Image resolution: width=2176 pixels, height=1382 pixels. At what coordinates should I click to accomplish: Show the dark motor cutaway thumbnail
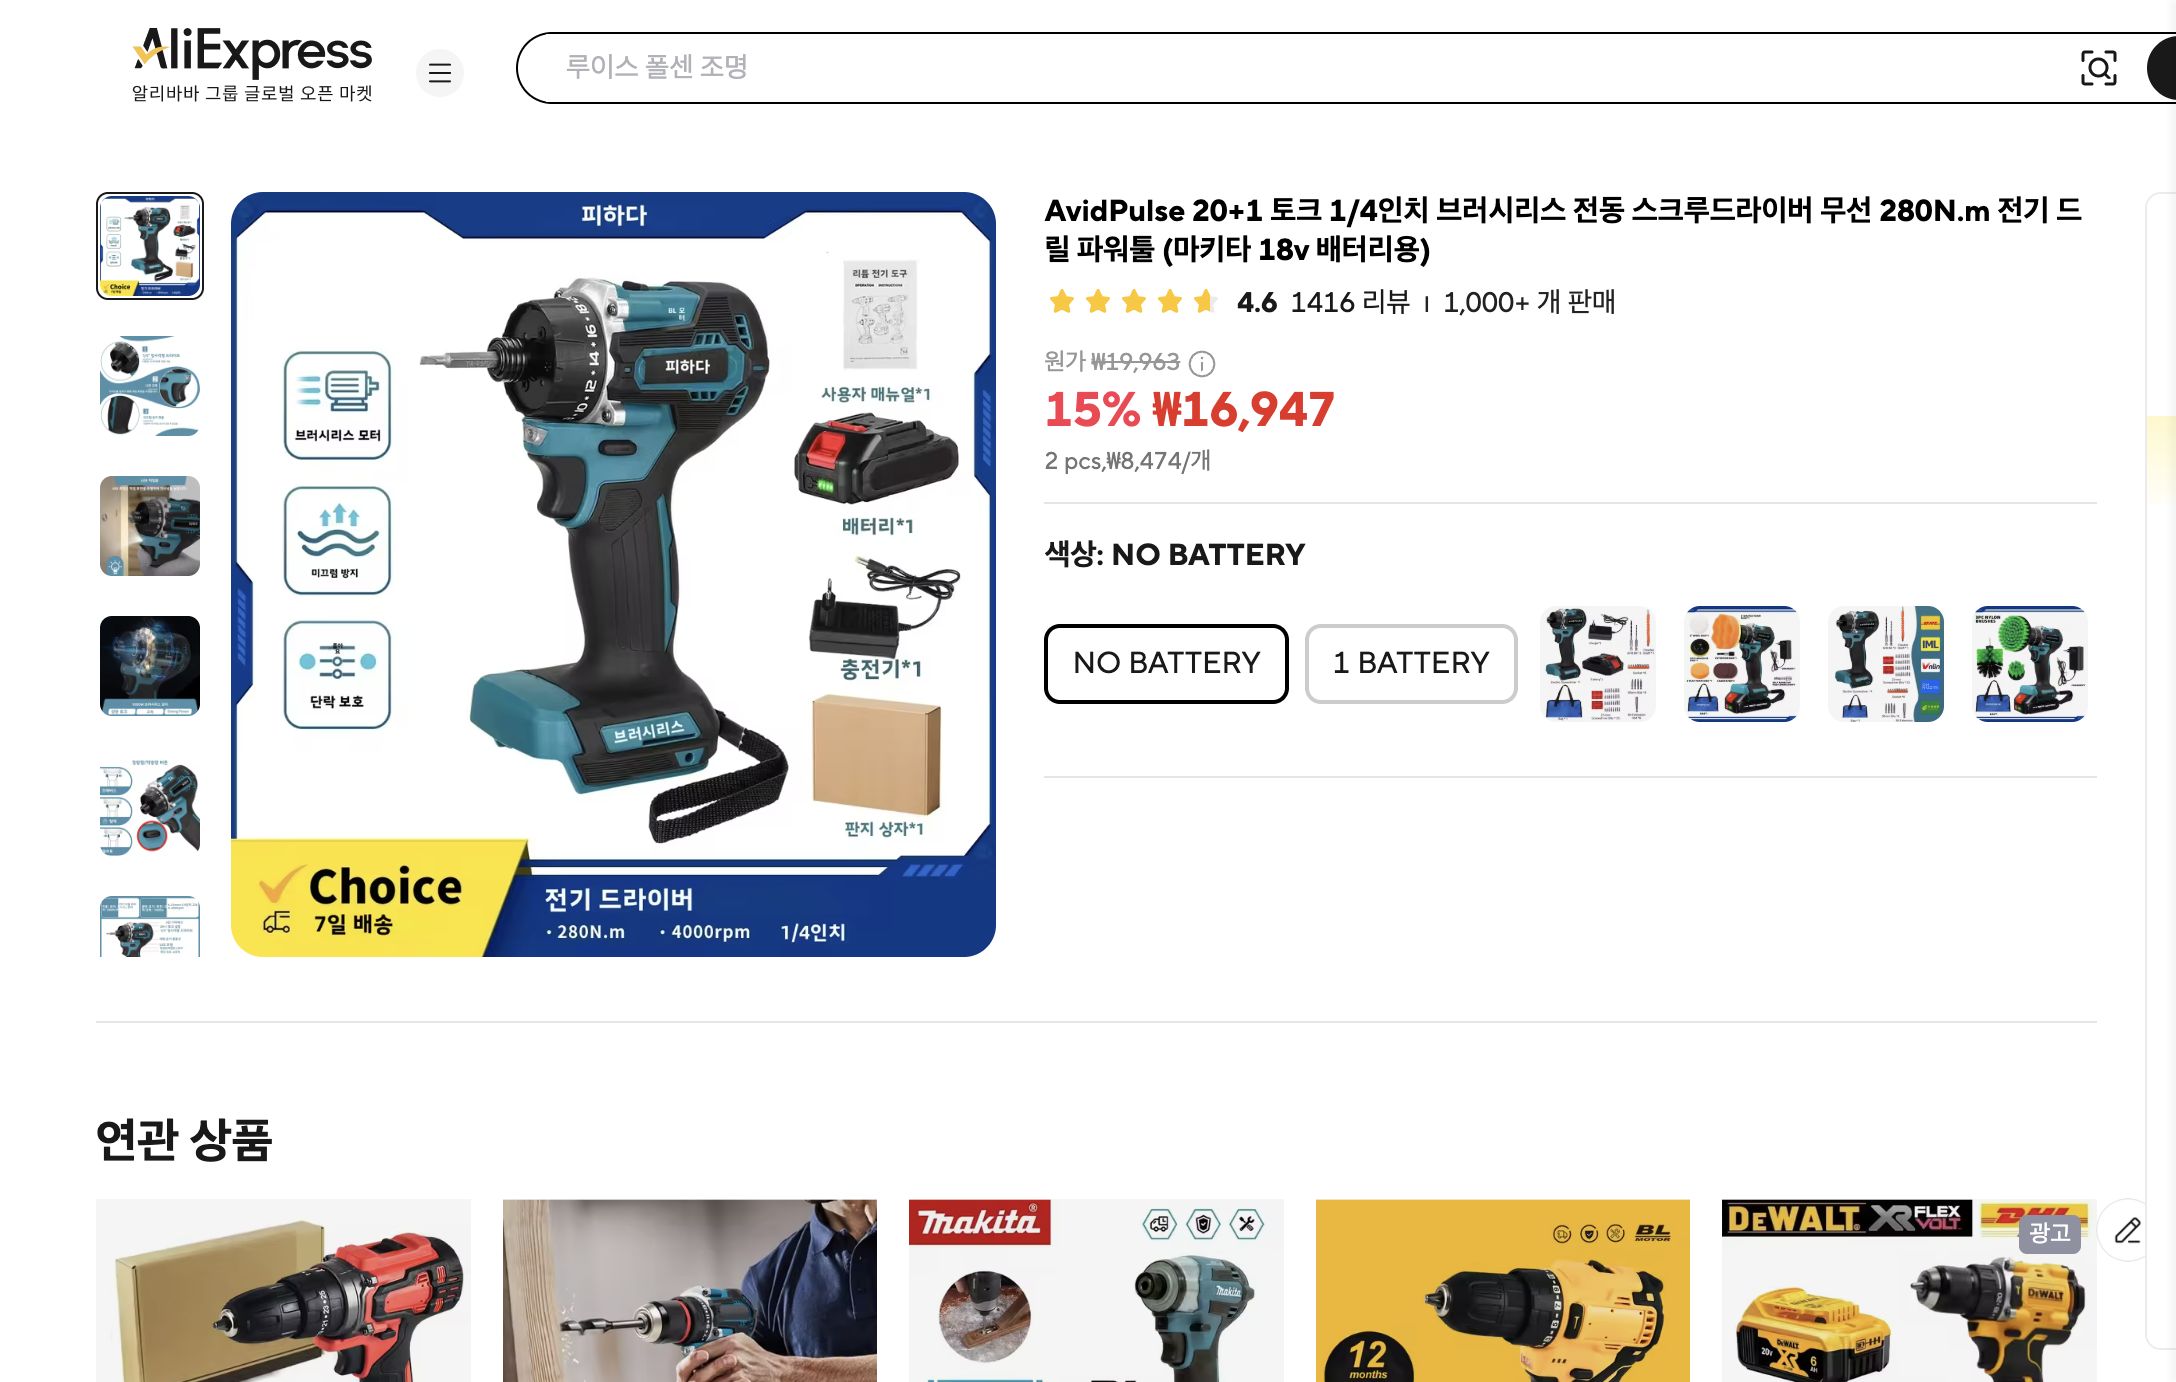[150, 666]
